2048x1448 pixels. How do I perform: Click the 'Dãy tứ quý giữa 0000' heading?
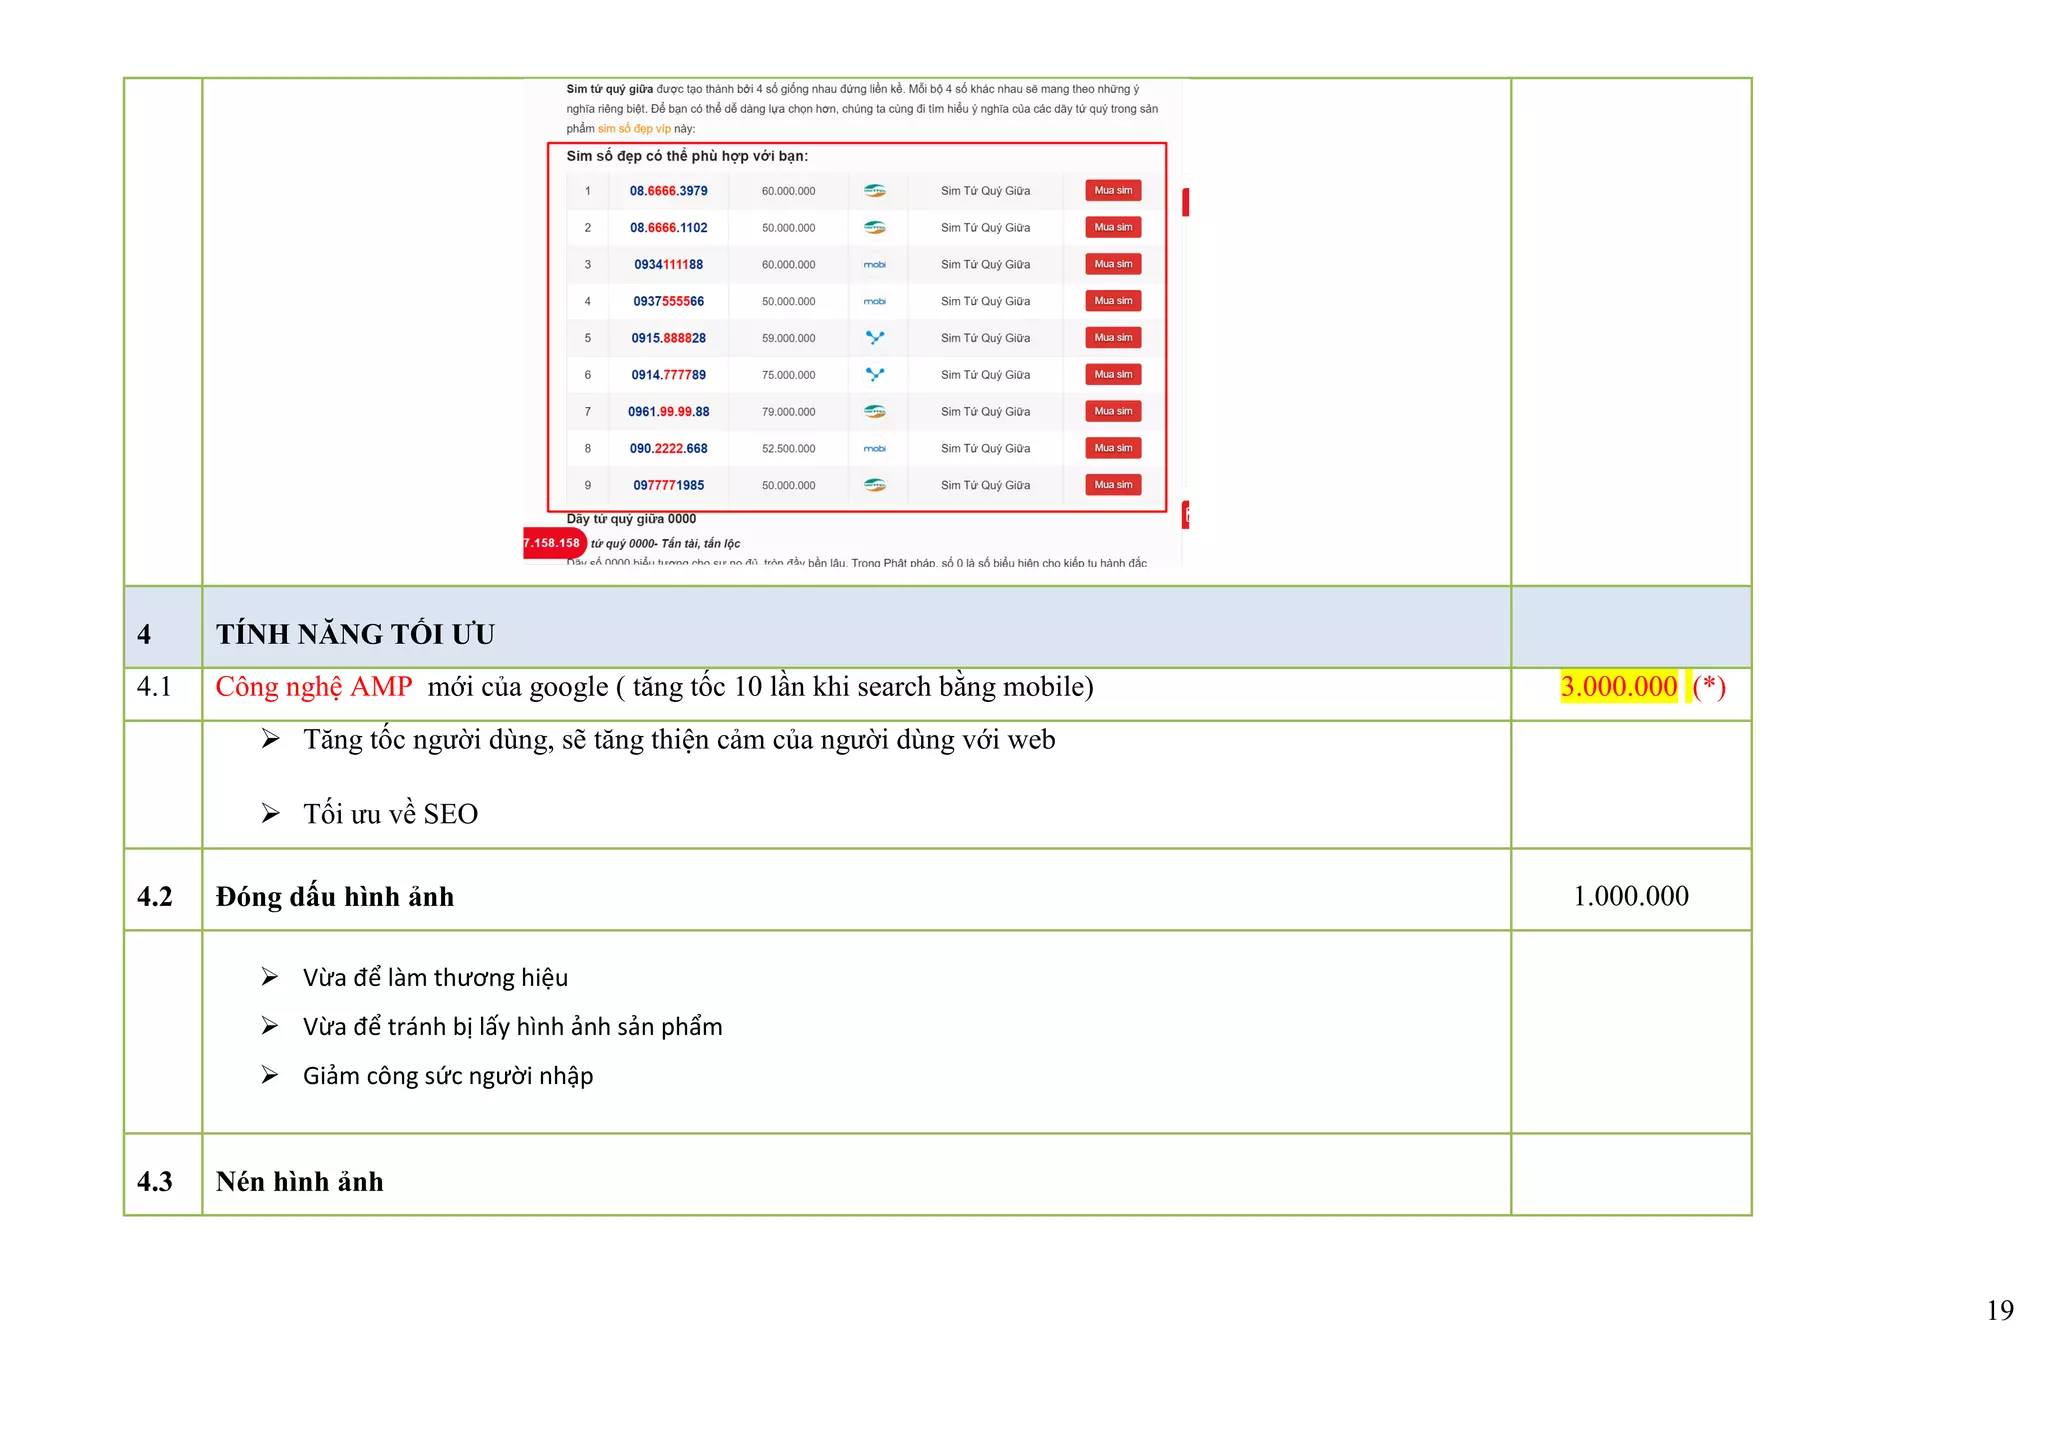pyautogui.click(x=631, y=519)
